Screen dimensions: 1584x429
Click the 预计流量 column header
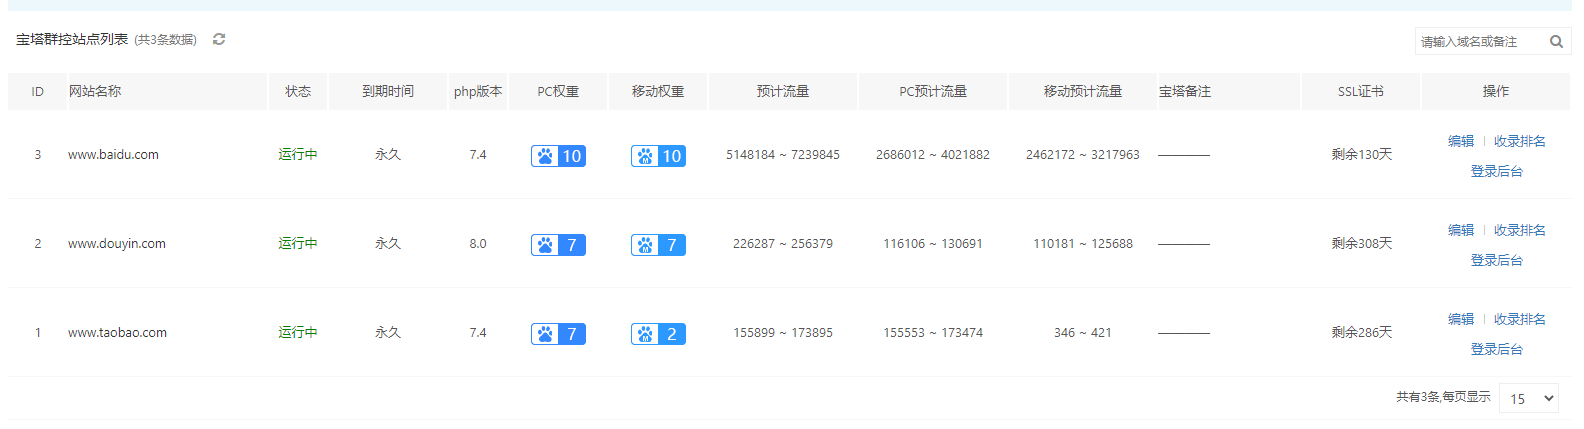pos(783,91)
